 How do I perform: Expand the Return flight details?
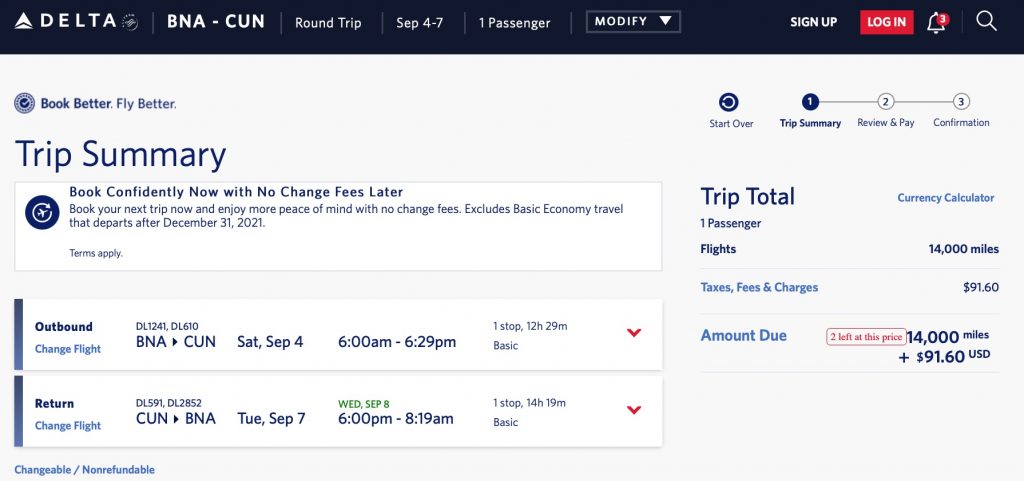[634, 409]
